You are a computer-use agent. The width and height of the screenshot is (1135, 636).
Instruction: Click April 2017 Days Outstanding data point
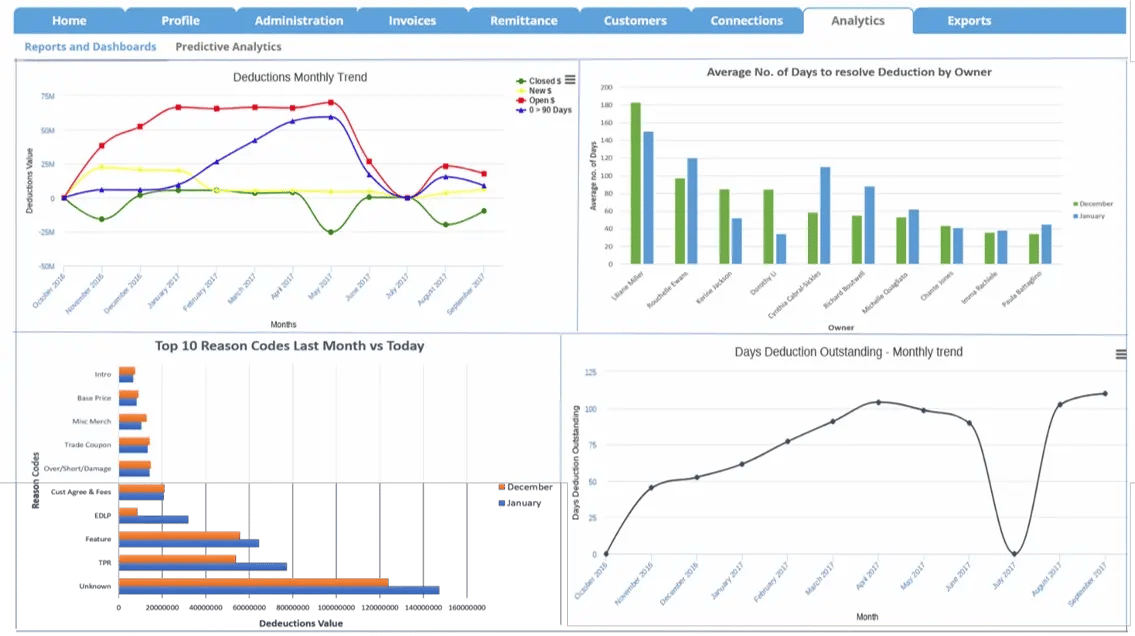(879, 402)
